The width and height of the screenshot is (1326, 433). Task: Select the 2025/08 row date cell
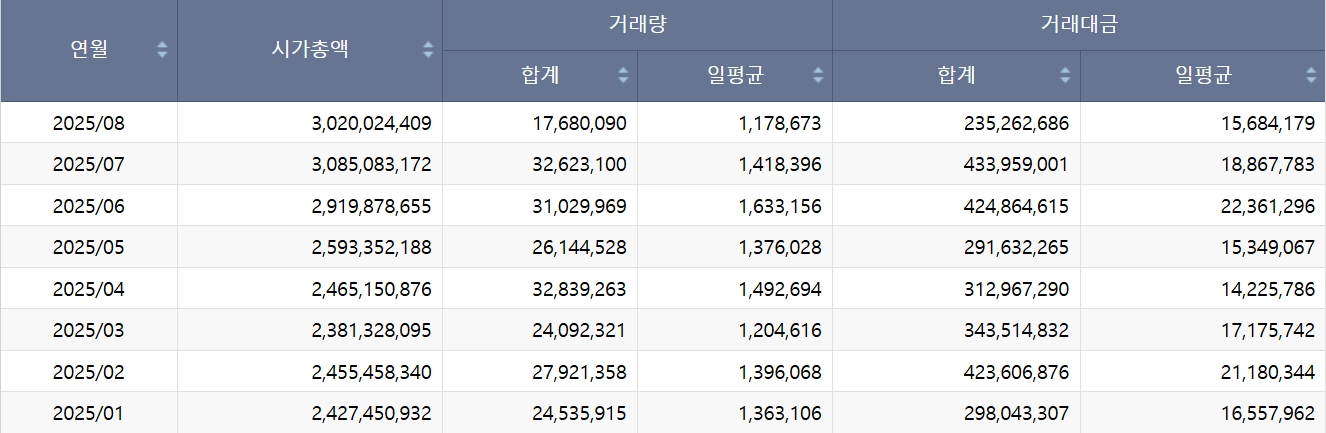pos(89,123)
